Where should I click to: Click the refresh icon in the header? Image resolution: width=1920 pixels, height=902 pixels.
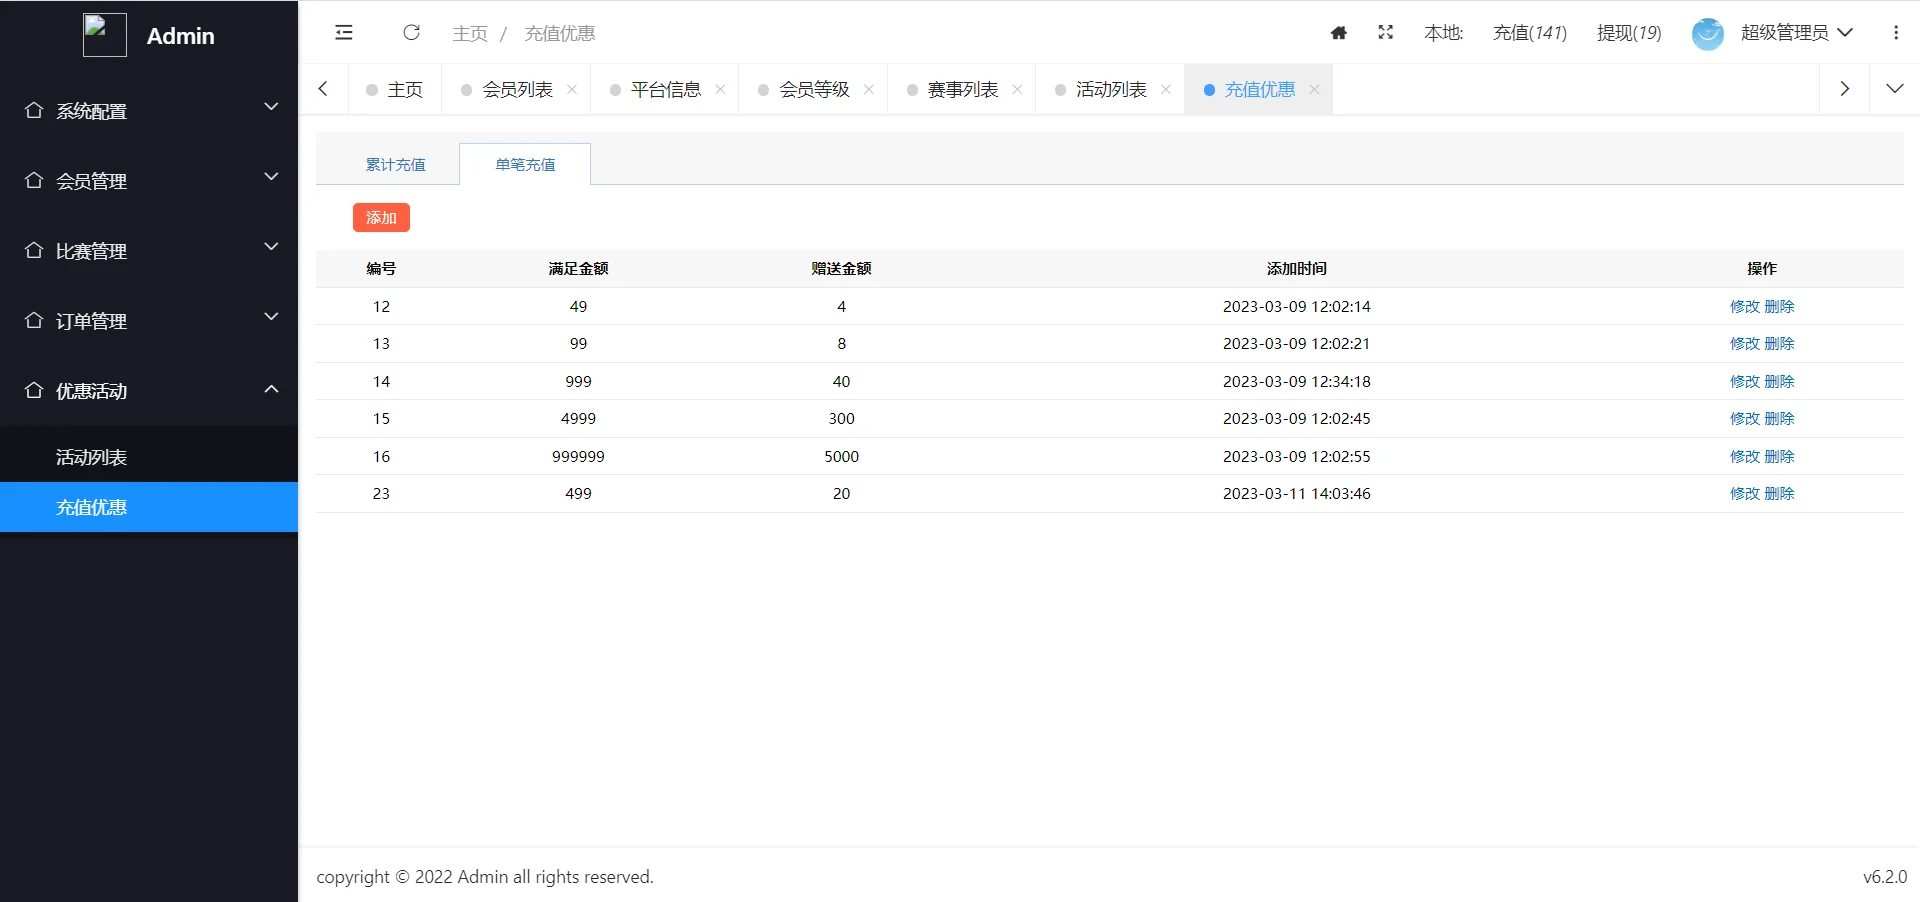pyautogui.click(x=411, y=33)
